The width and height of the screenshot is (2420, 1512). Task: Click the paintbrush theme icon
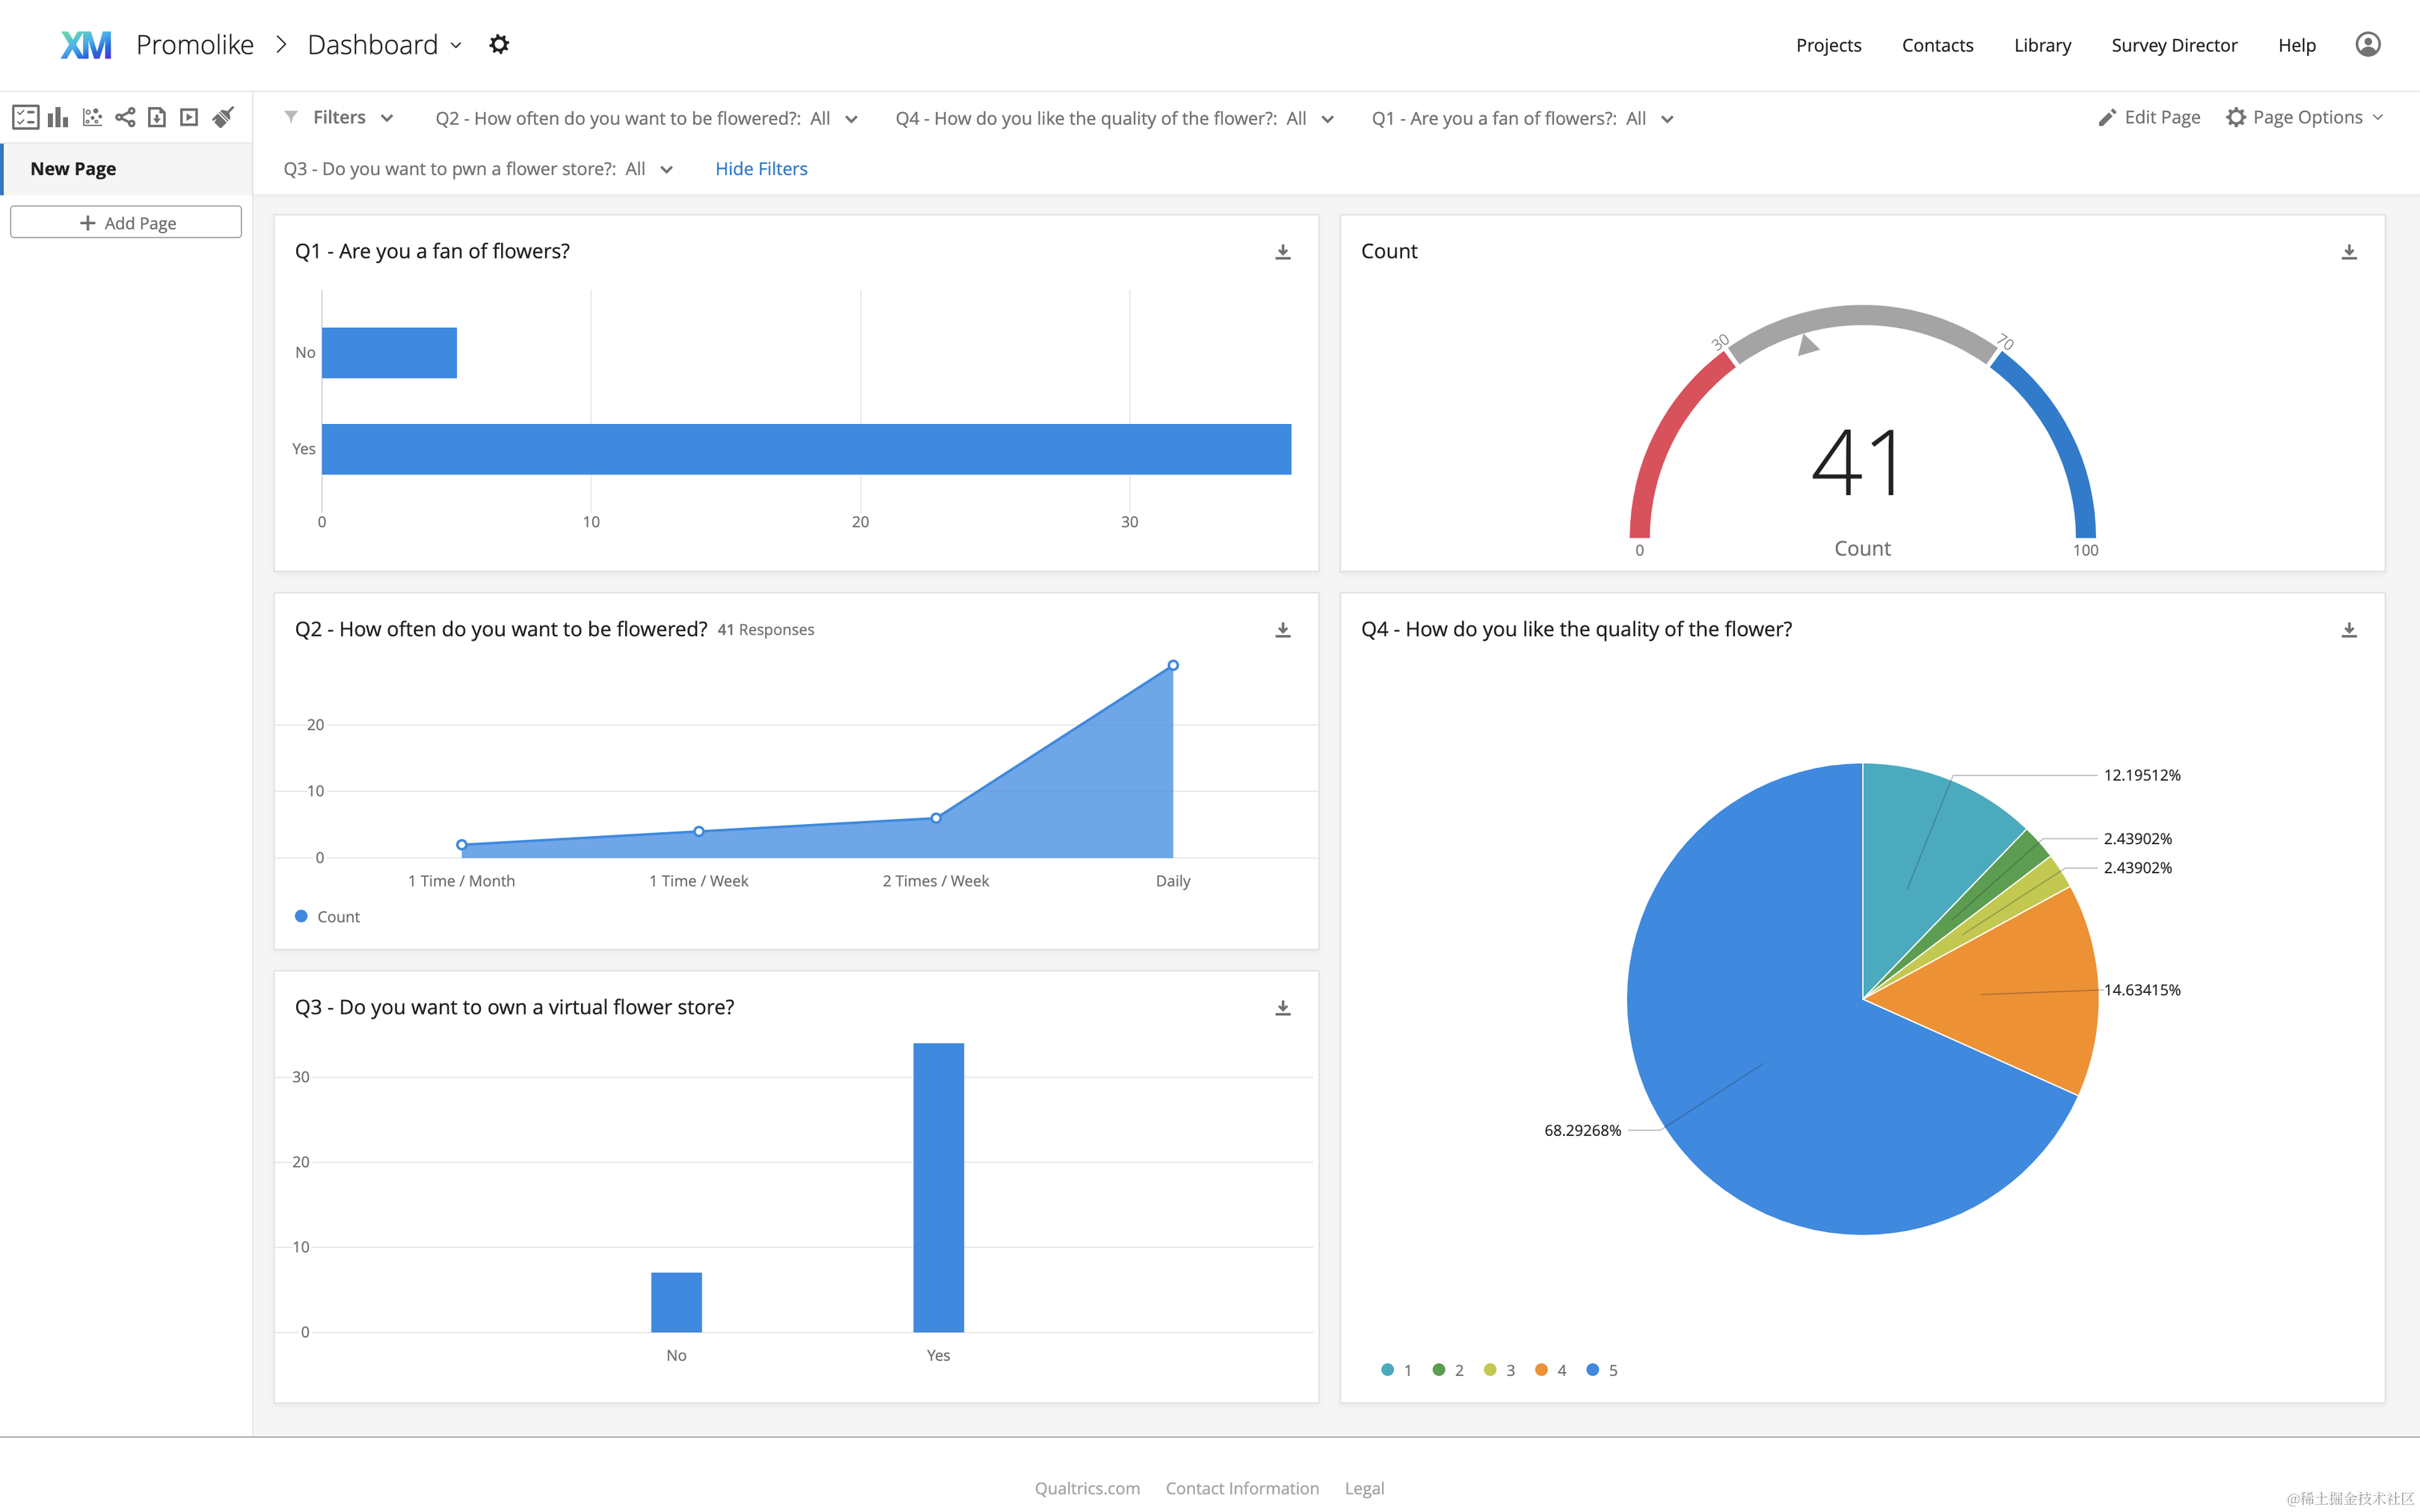(223, 118)
